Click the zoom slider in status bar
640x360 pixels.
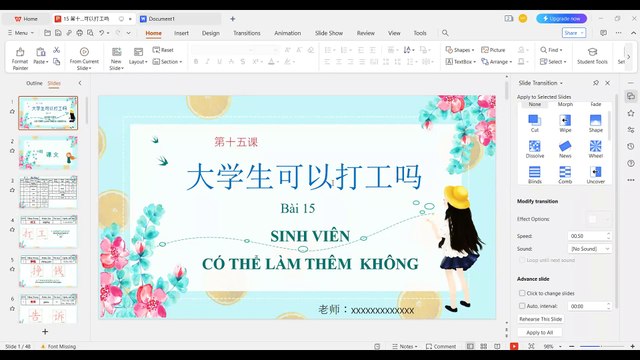pos(602,346)
